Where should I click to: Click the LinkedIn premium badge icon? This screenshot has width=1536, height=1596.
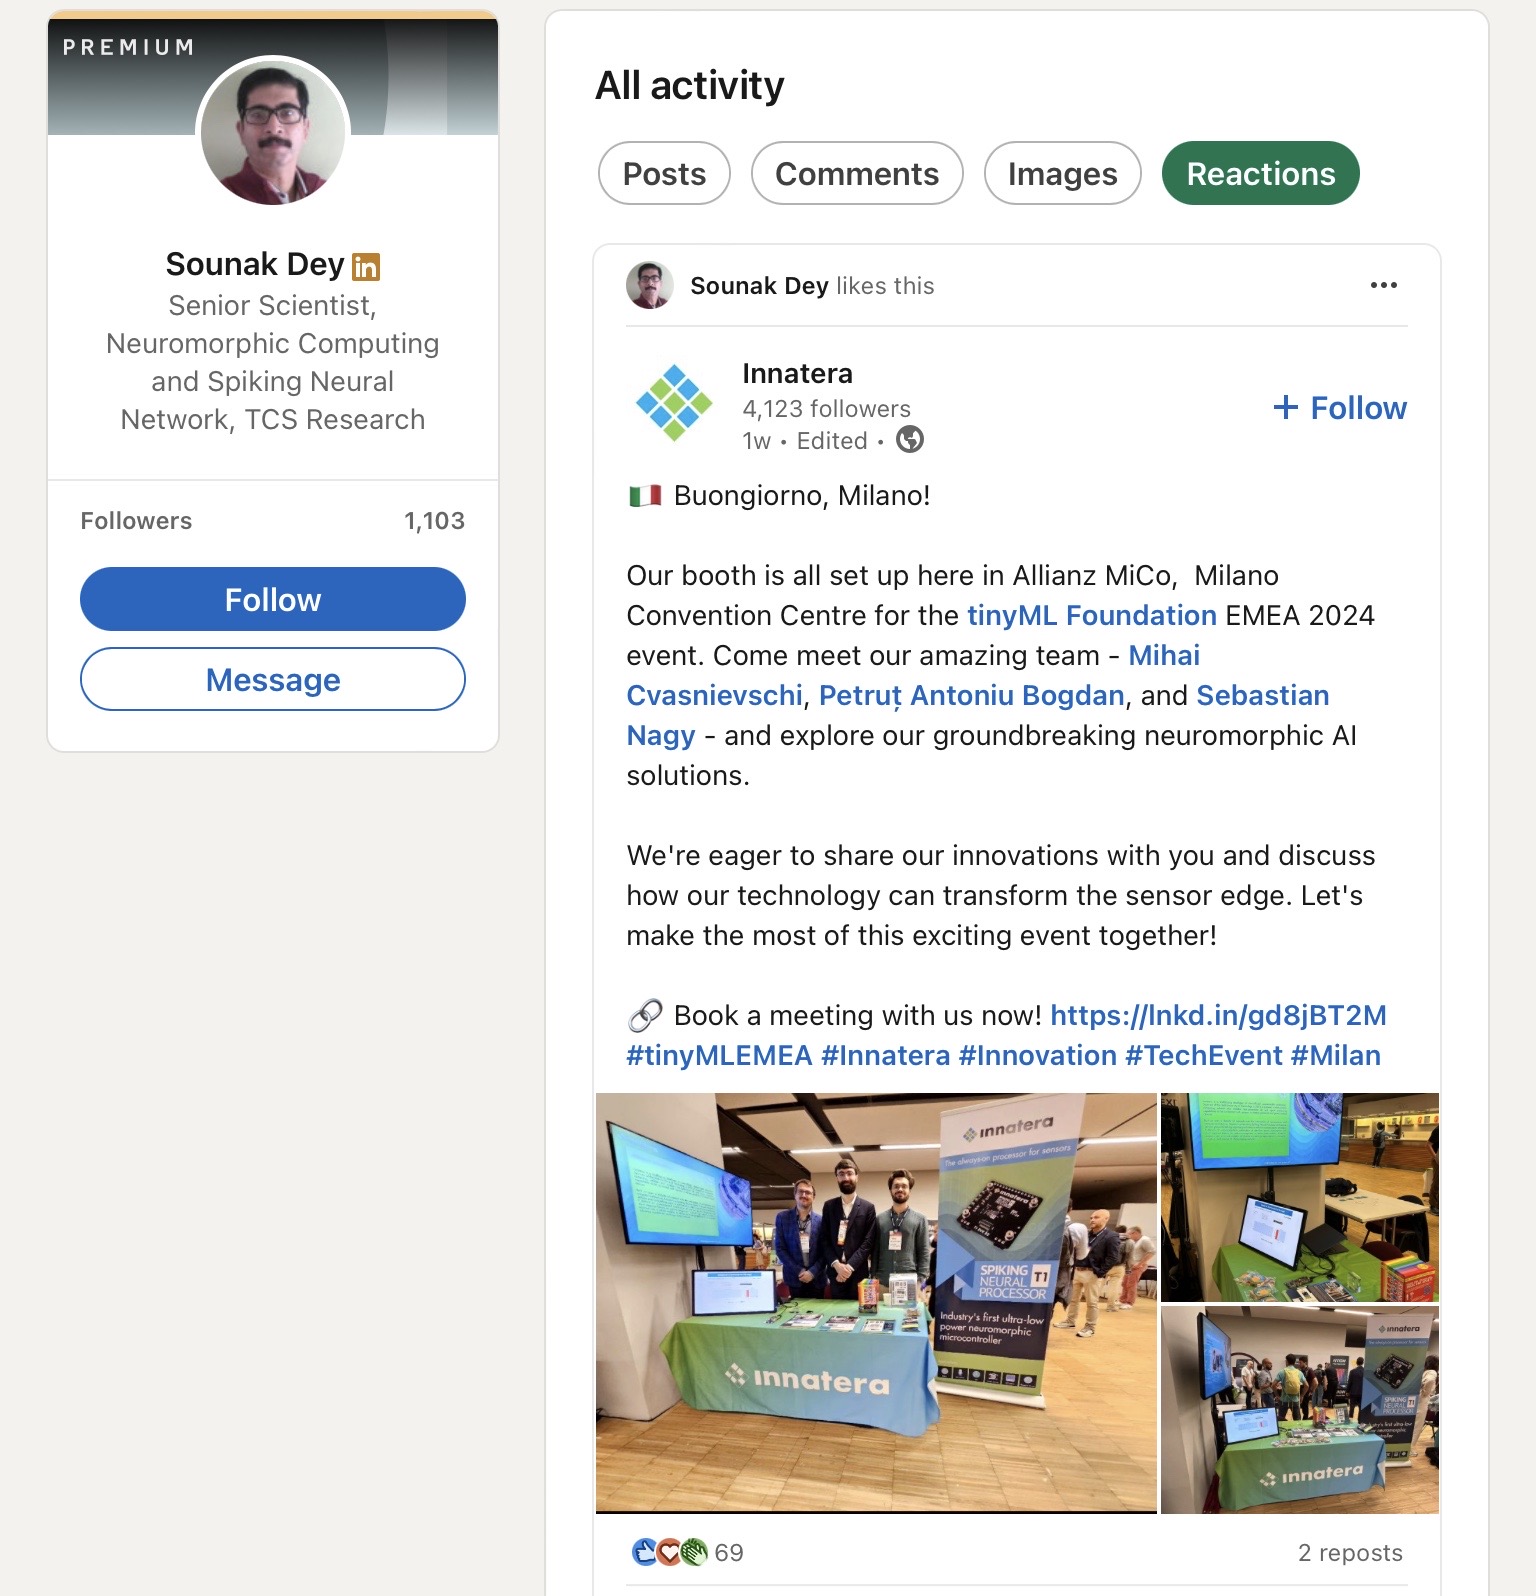(366, 266)
